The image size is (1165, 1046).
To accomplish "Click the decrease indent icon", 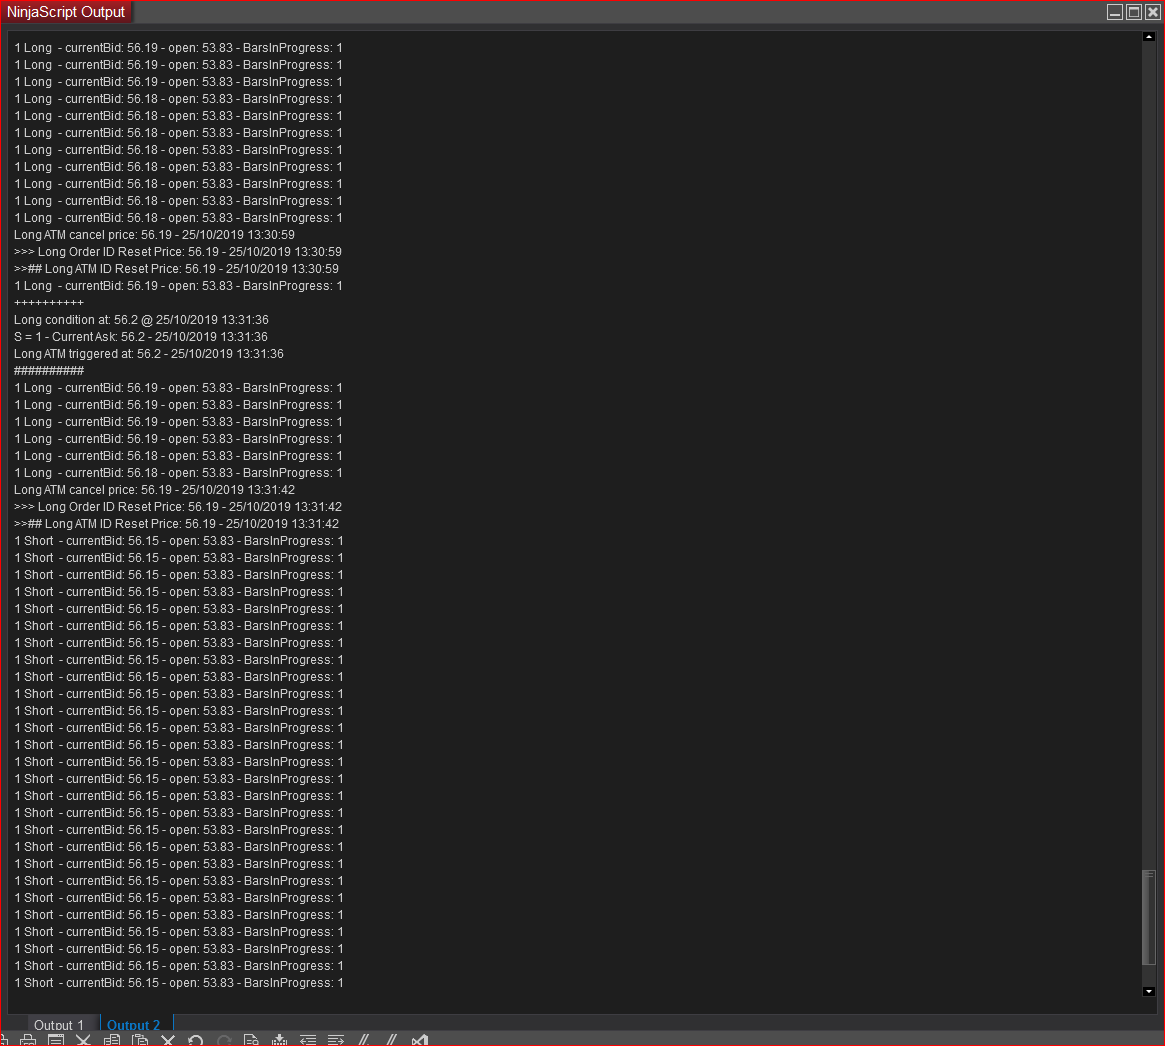I will pos(308,1040).
